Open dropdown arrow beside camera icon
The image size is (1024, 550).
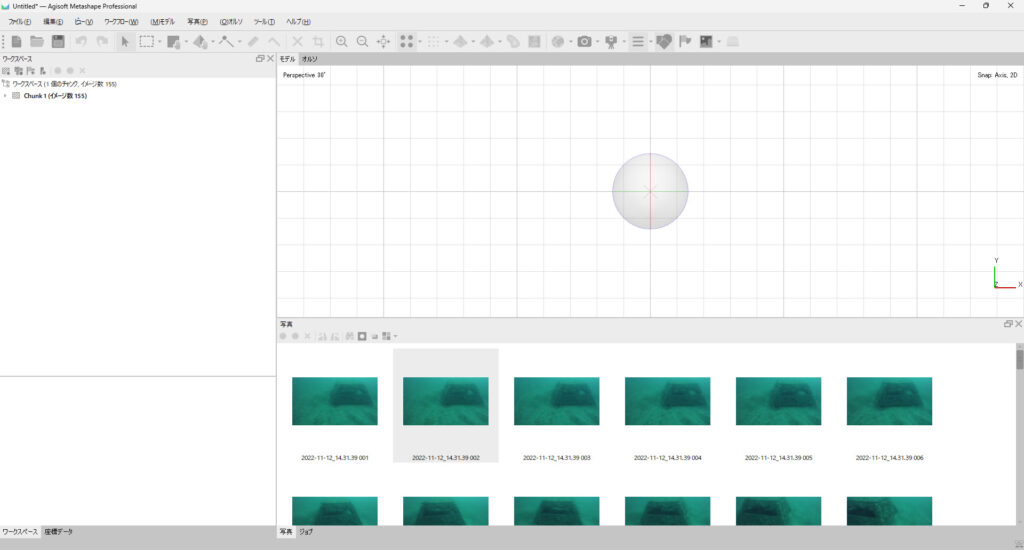coord(597,42)
